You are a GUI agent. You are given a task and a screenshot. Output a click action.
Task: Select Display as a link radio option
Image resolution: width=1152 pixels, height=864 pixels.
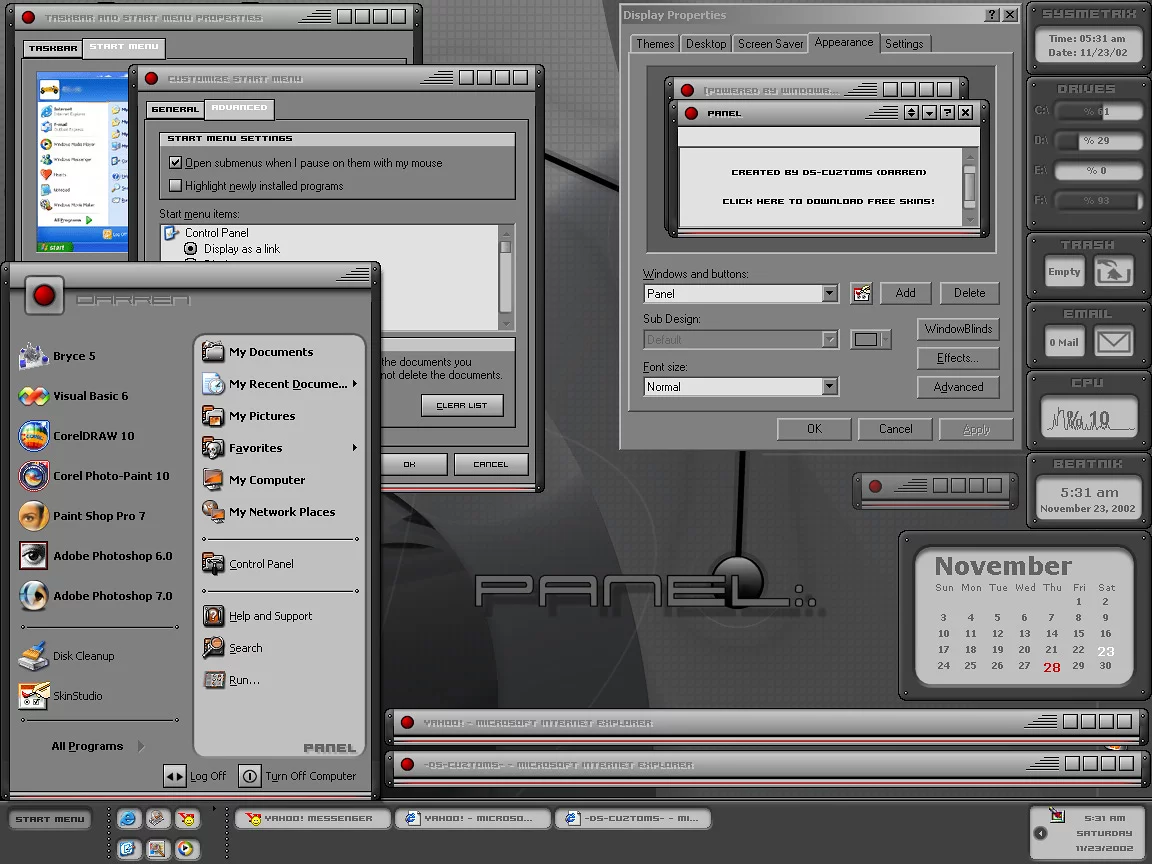click(x=191, y=249)
